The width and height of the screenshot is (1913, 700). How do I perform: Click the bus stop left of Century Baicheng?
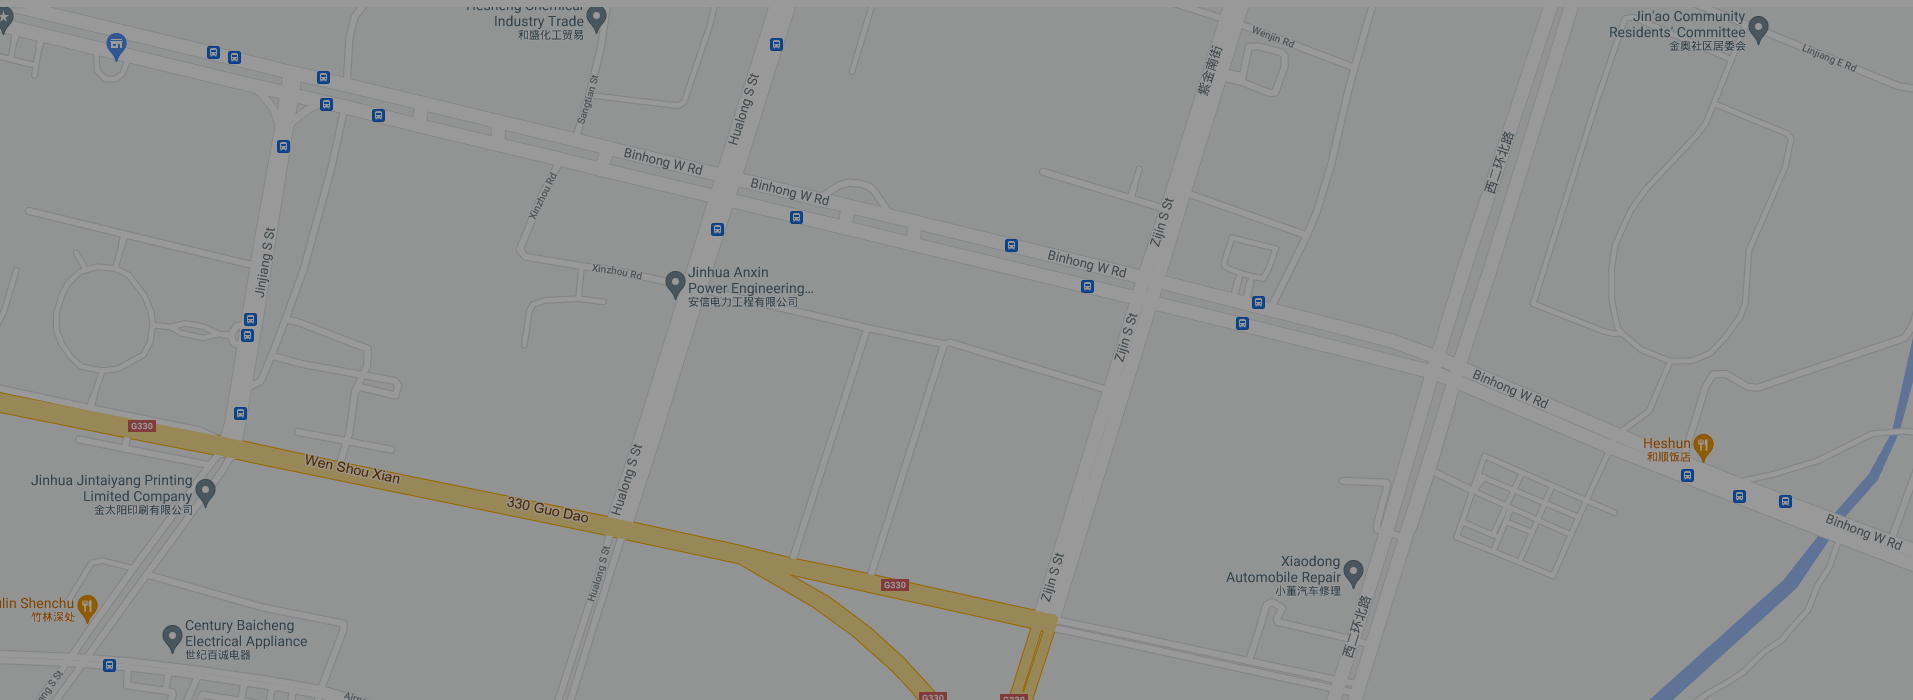[110, 666]
